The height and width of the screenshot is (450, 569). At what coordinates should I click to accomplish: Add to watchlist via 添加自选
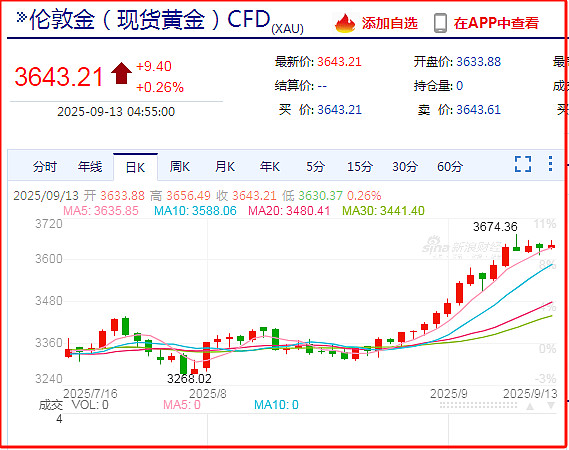click(389, 23)
